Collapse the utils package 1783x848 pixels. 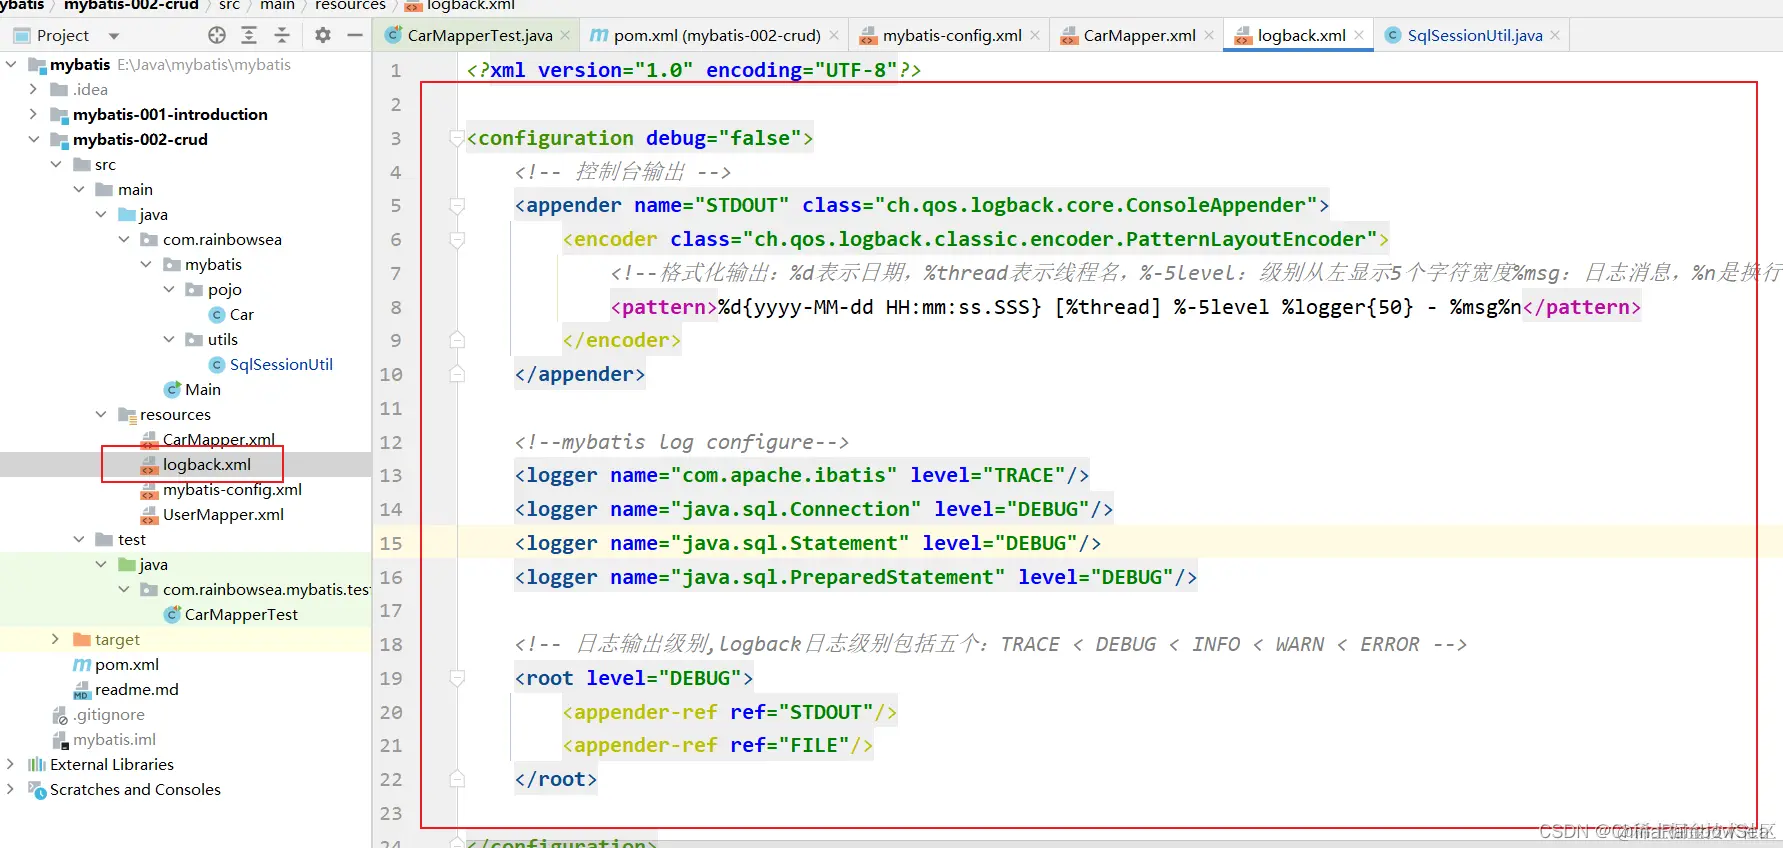169,339
